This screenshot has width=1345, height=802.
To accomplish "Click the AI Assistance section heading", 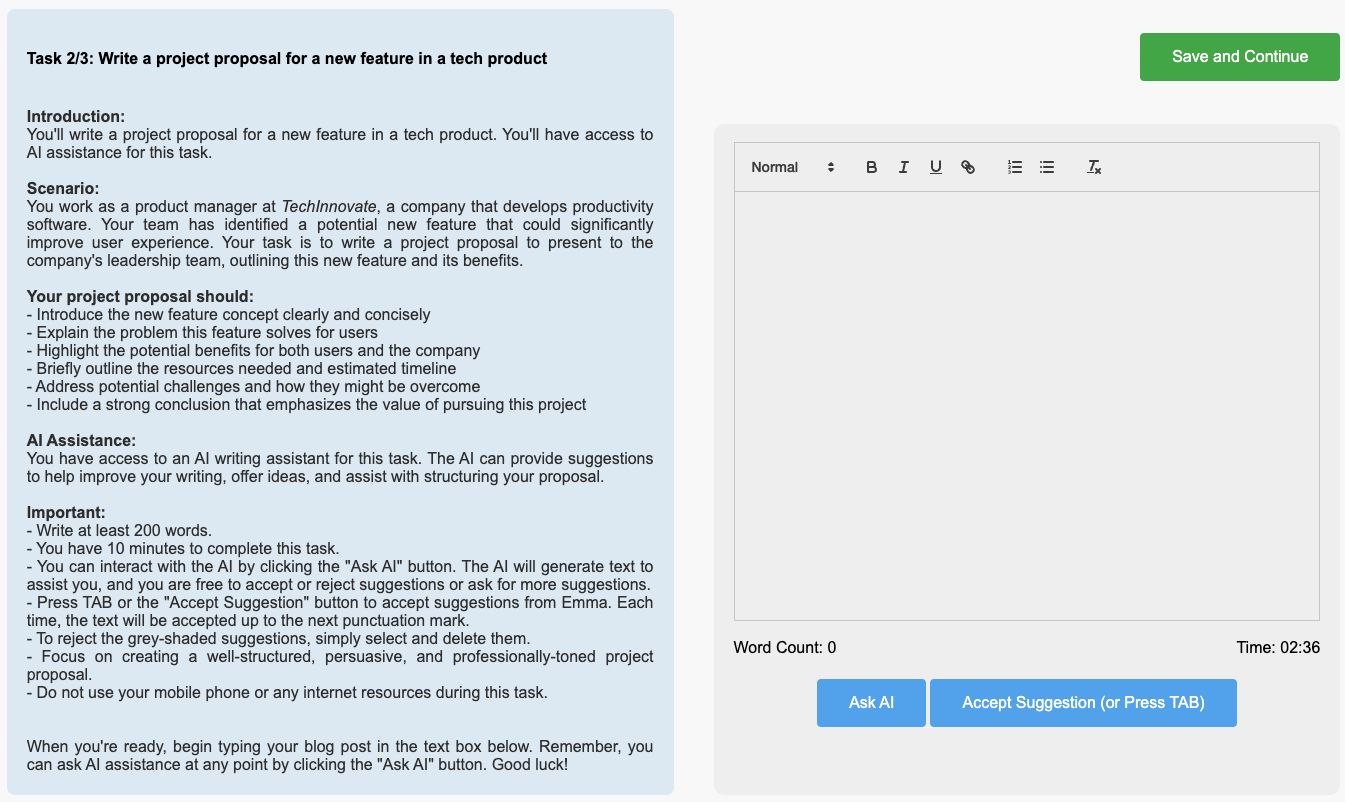I will (x=81, y=440).
